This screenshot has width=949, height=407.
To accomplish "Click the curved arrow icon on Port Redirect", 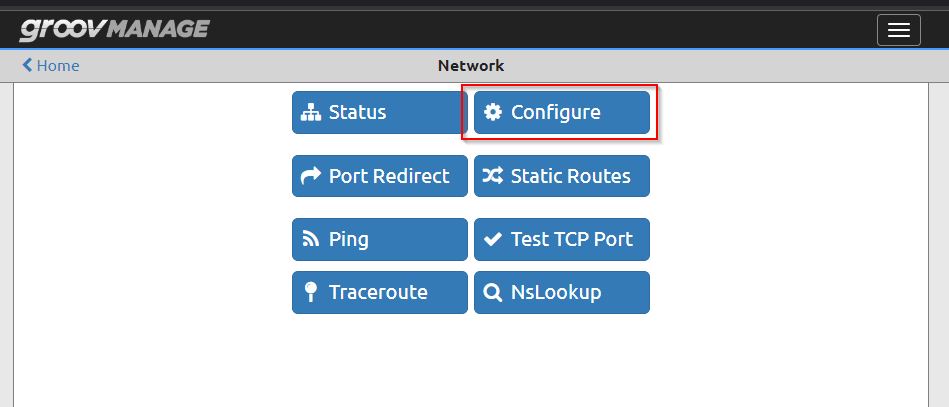I will [x=311, y=176].
